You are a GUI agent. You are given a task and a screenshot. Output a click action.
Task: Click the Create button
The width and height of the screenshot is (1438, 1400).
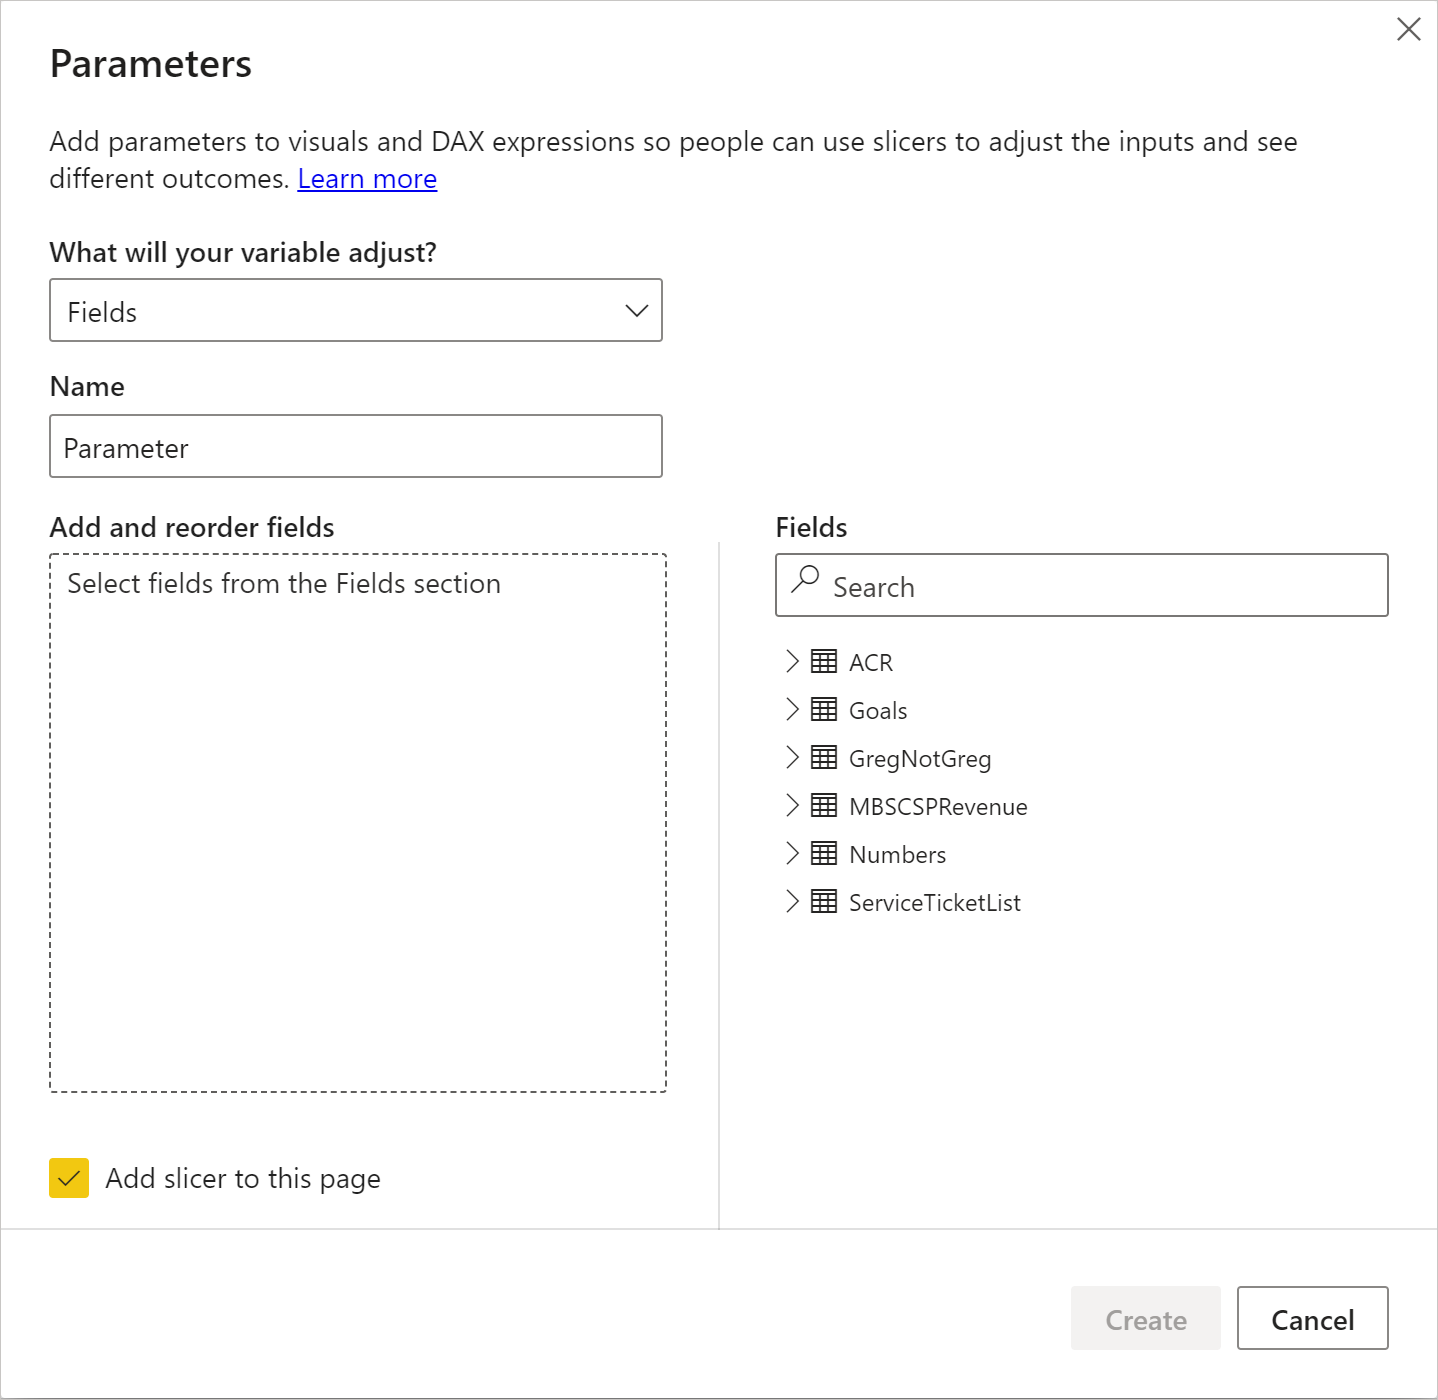coord(1146,1318)
